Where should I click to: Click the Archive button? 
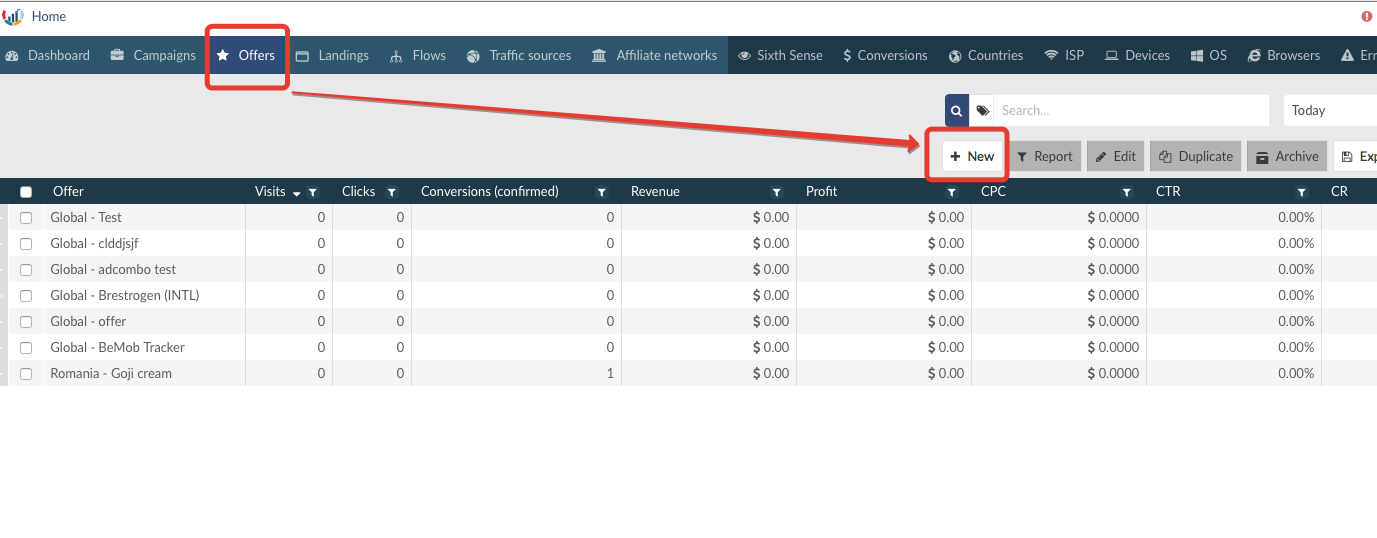coord(1287,157)
